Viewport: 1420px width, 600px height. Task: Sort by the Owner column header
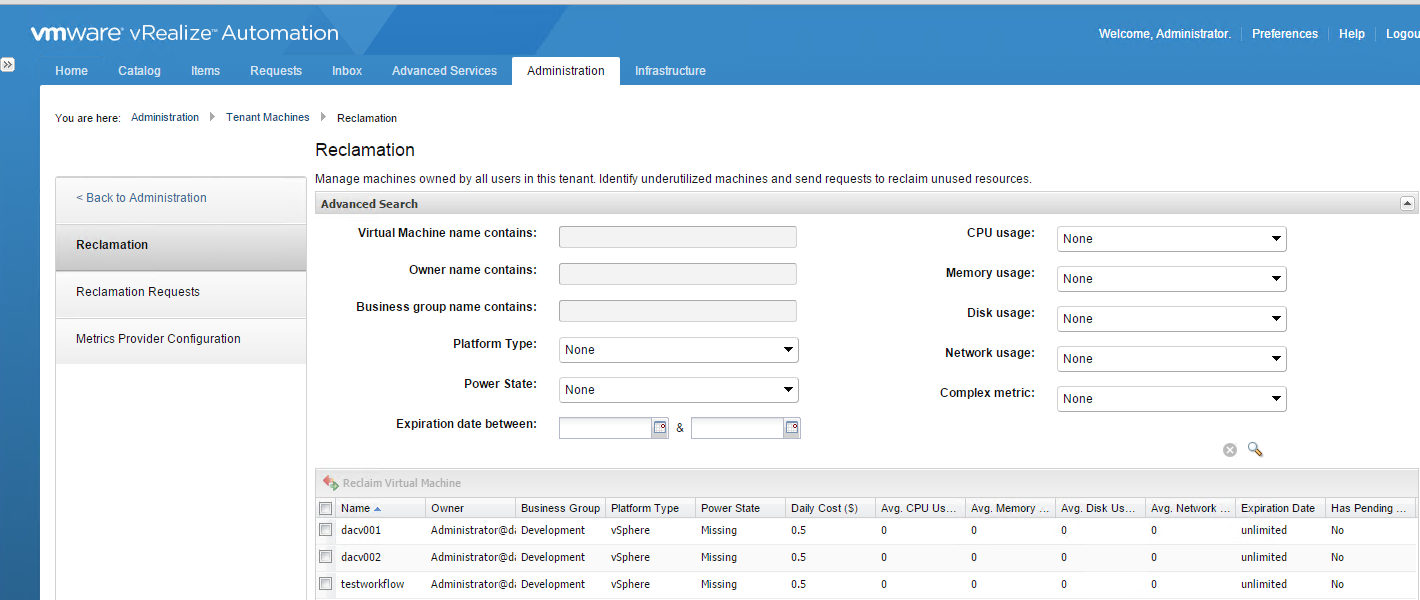(470, 508)
